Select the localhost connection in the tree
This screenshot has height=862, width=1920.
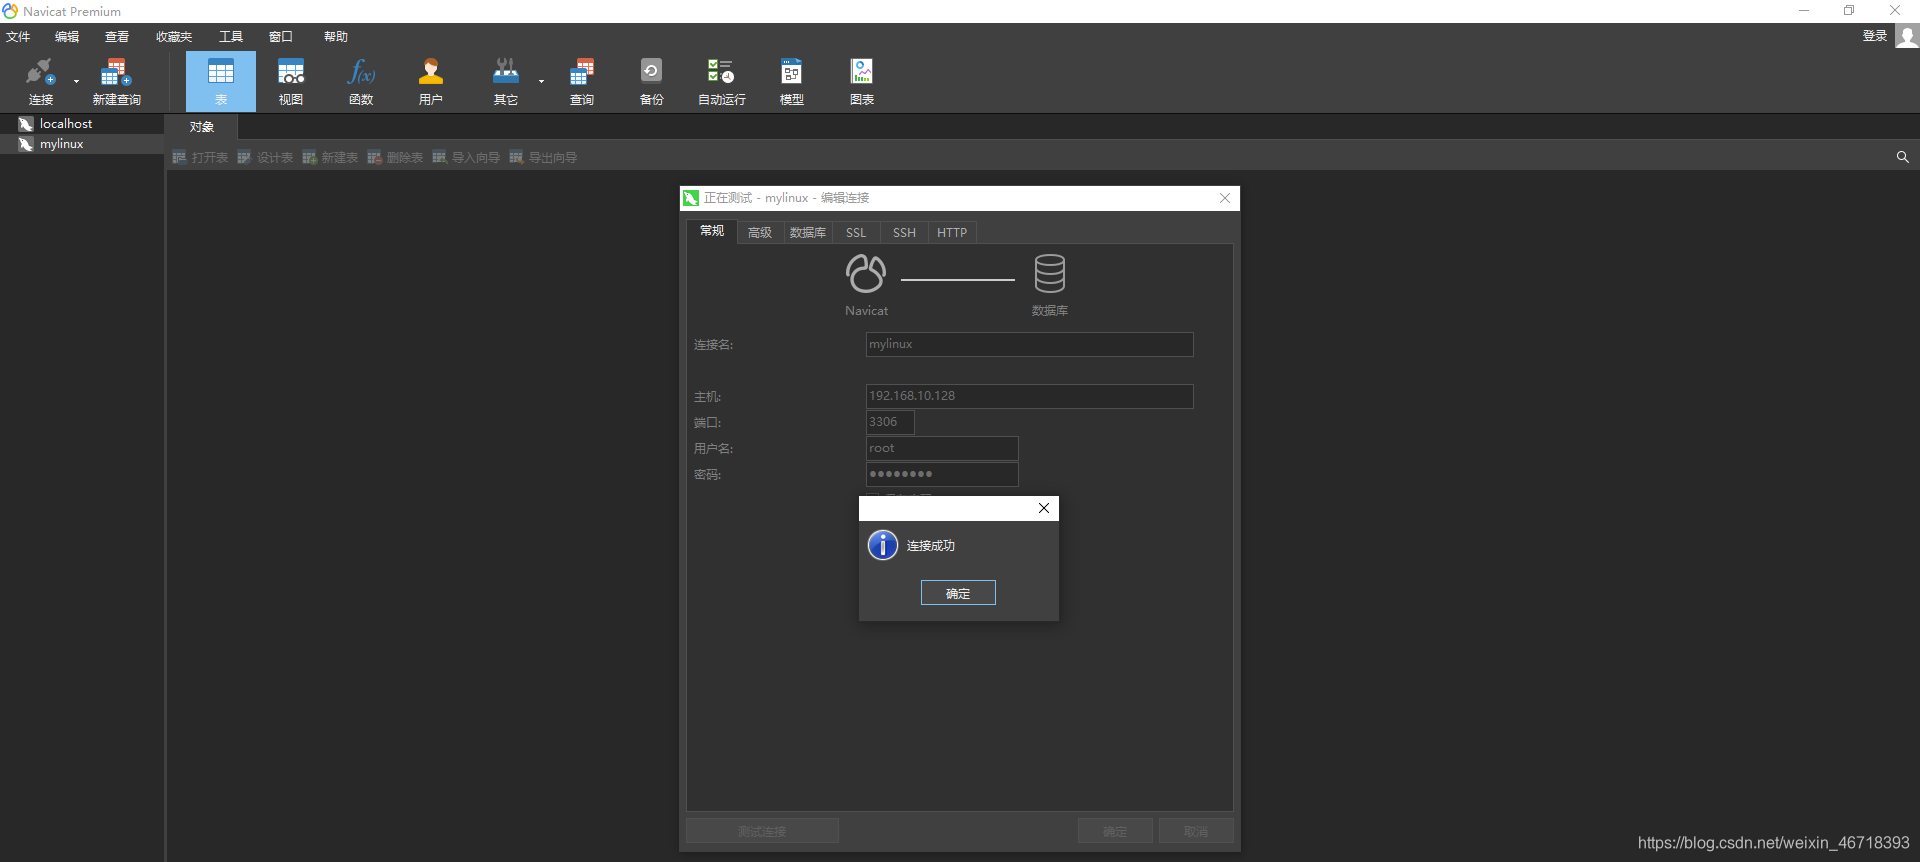(x=66, y=124)
